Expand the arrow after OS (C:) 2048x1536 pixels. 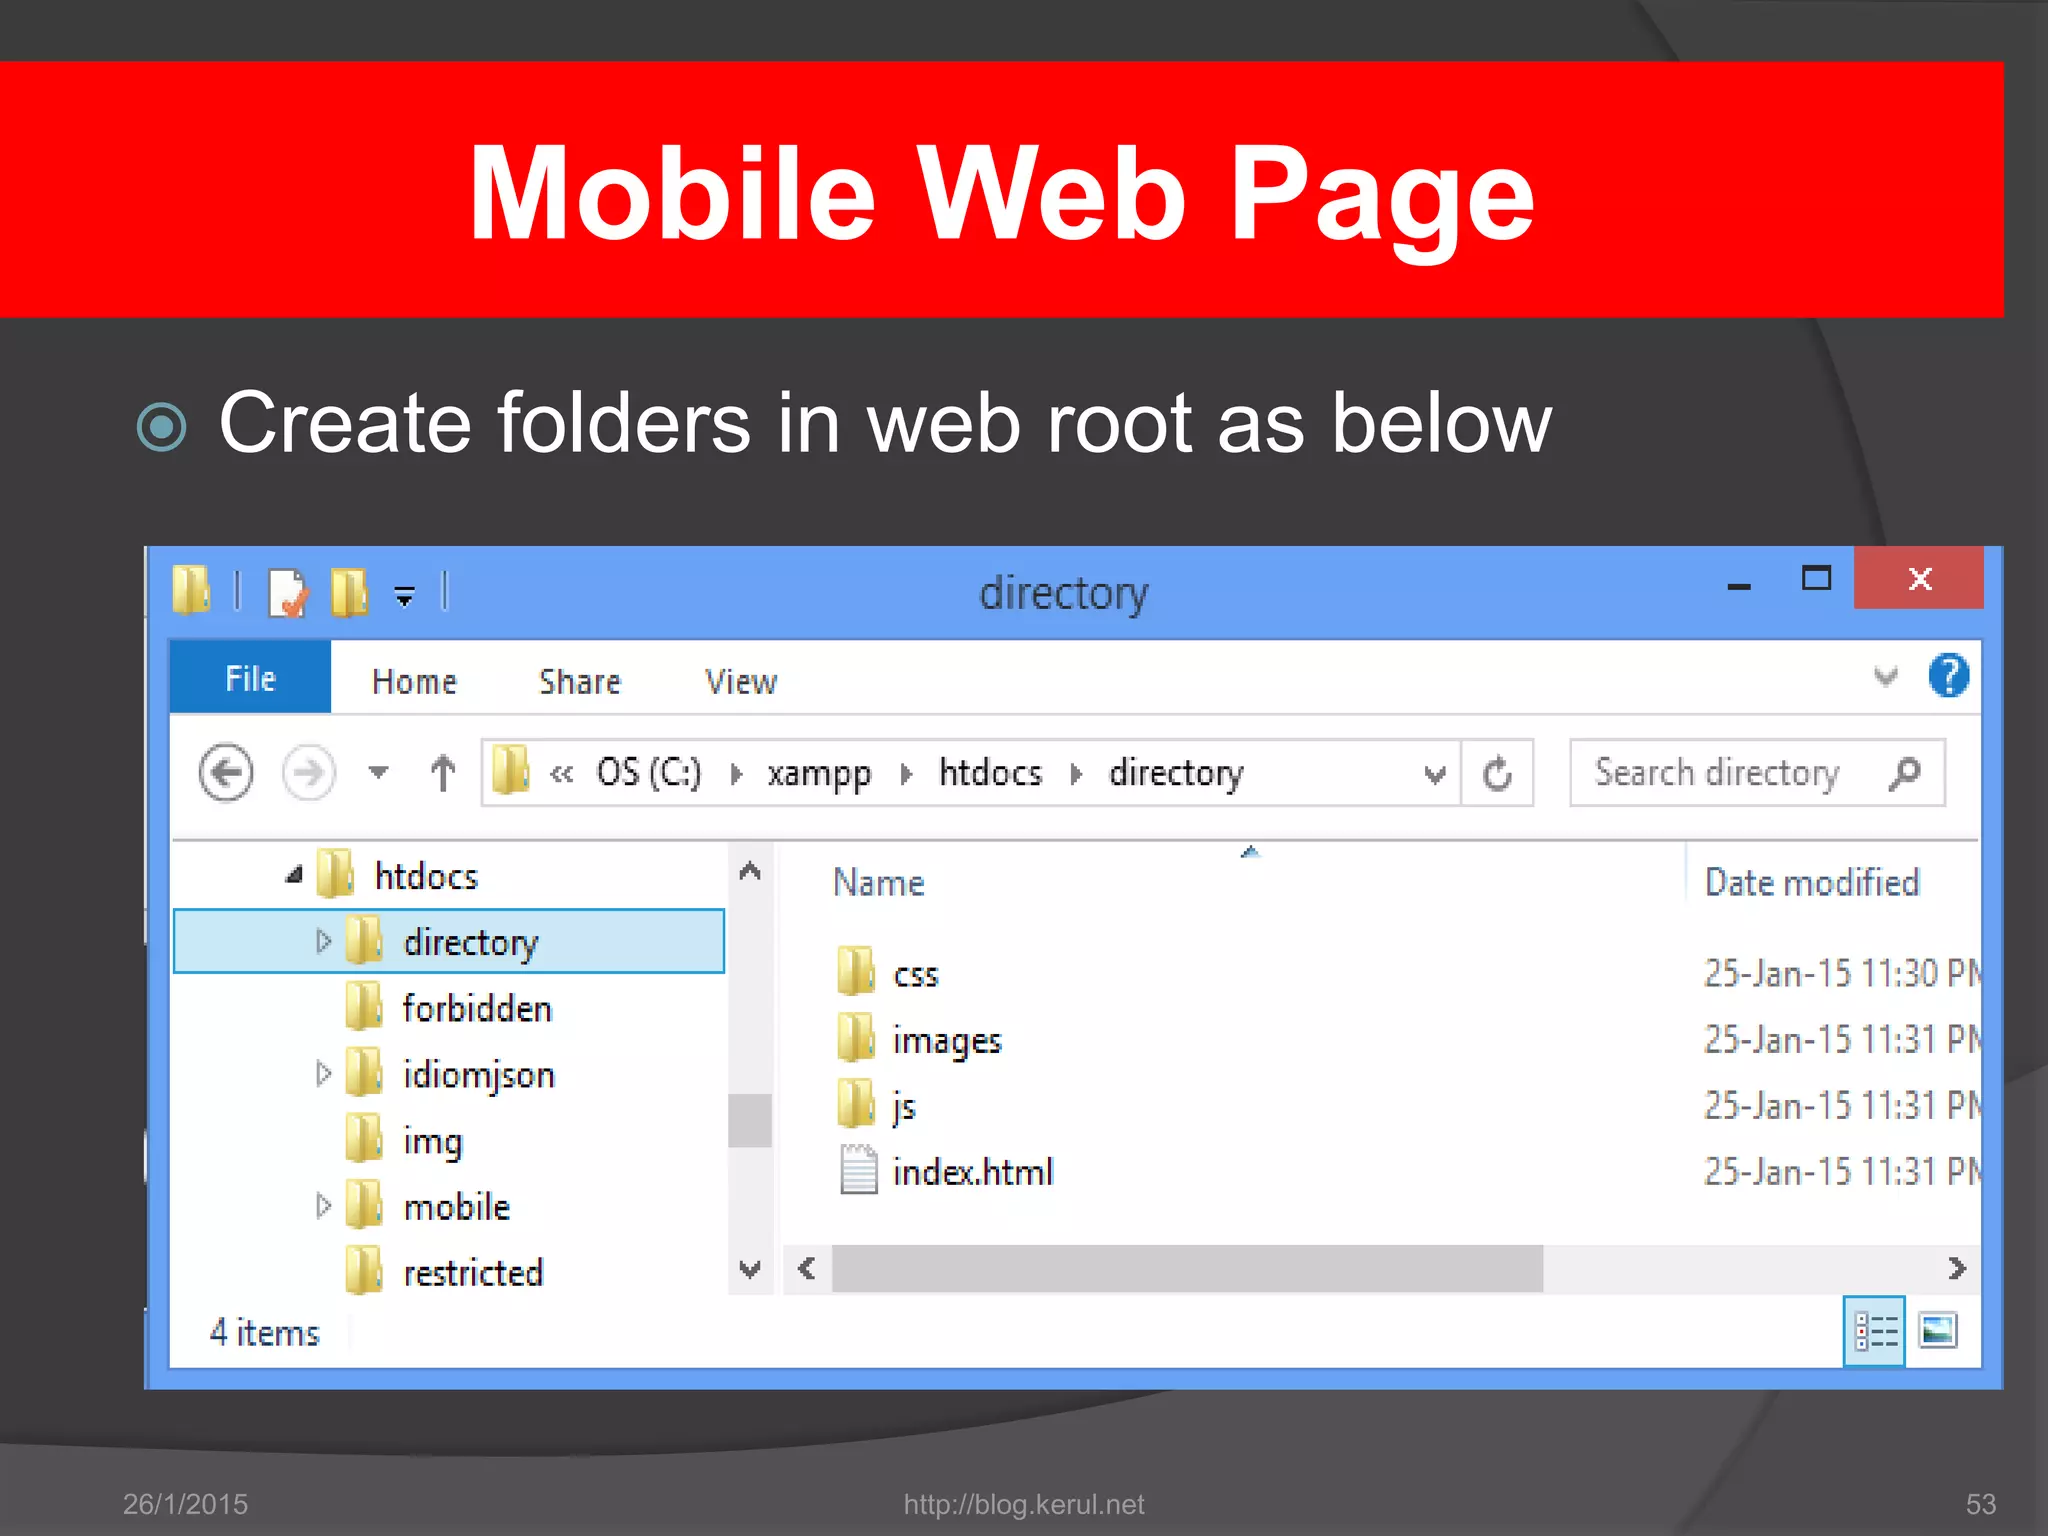click(737, 774)
